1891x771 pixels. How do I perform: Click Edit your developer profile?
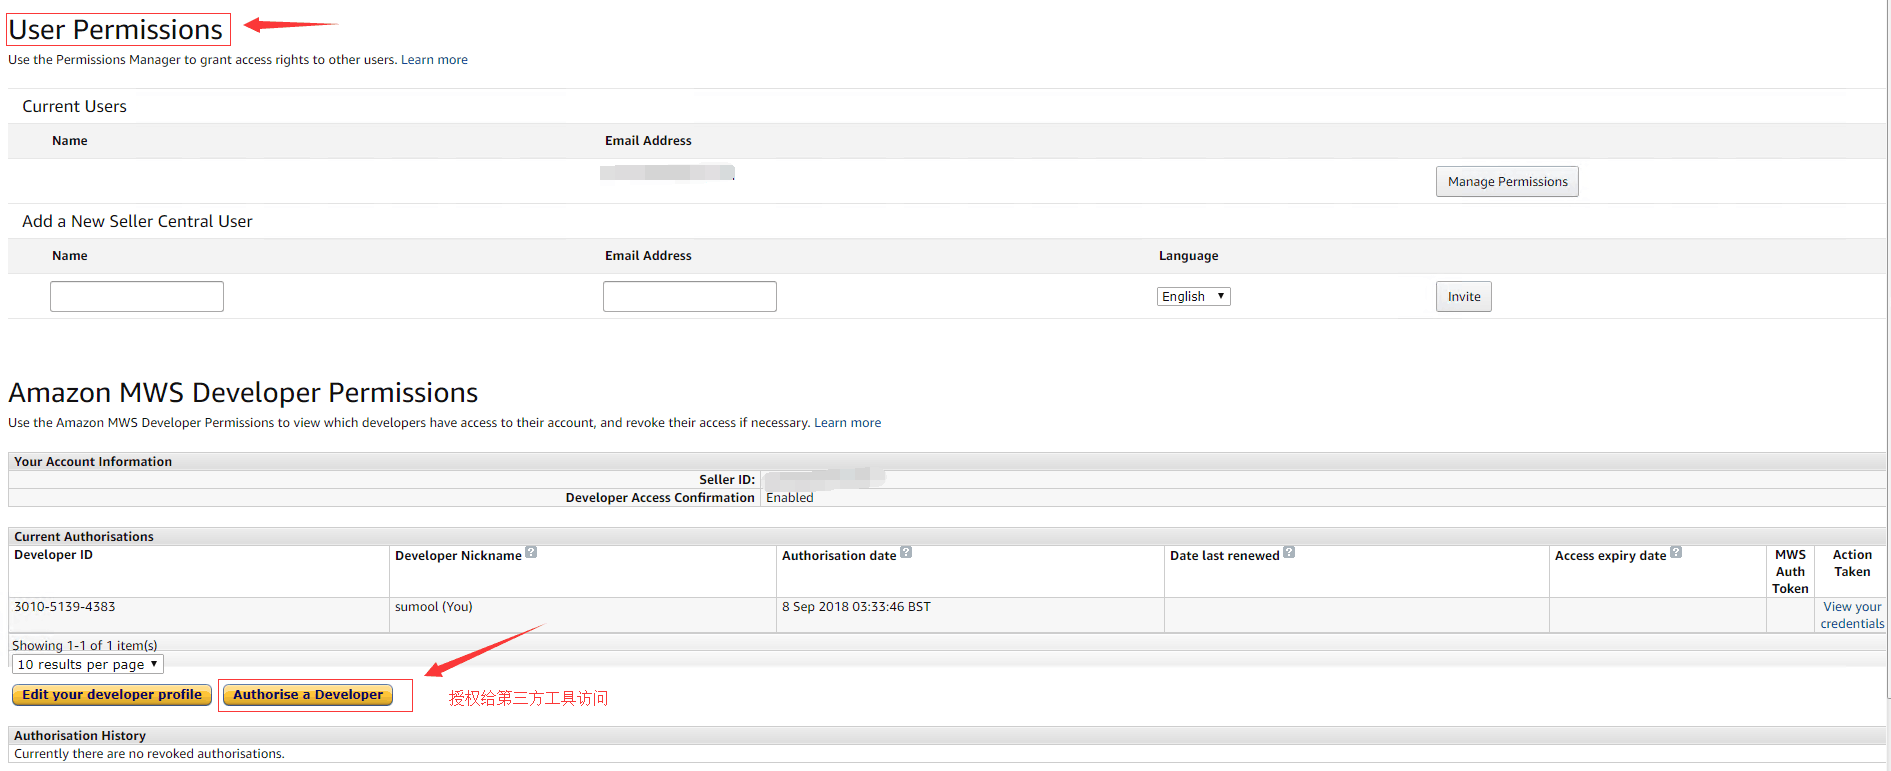click(112, 695)
